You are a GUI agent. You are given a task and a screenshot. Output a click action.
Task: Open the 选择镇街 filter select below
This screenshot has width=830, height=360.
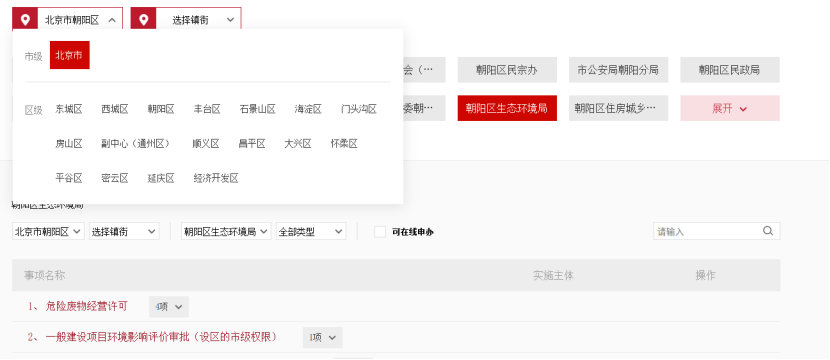click(x=124, y=231)
